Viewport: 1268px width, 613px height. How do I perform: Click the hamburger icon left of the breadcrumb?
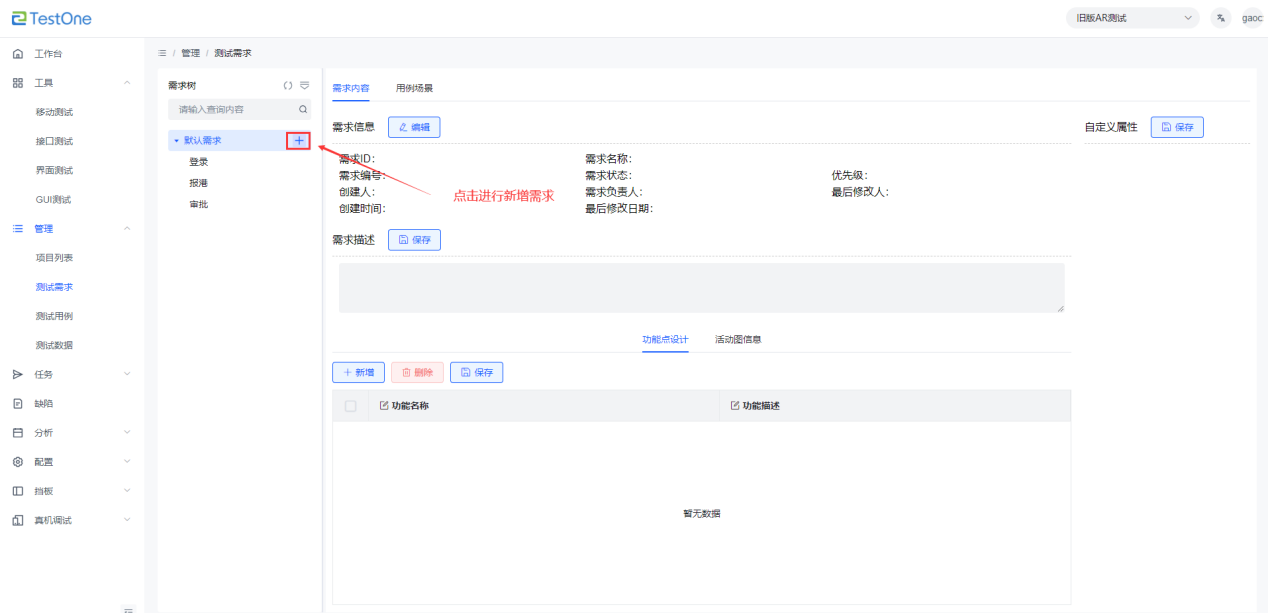[x=162, y=53]
